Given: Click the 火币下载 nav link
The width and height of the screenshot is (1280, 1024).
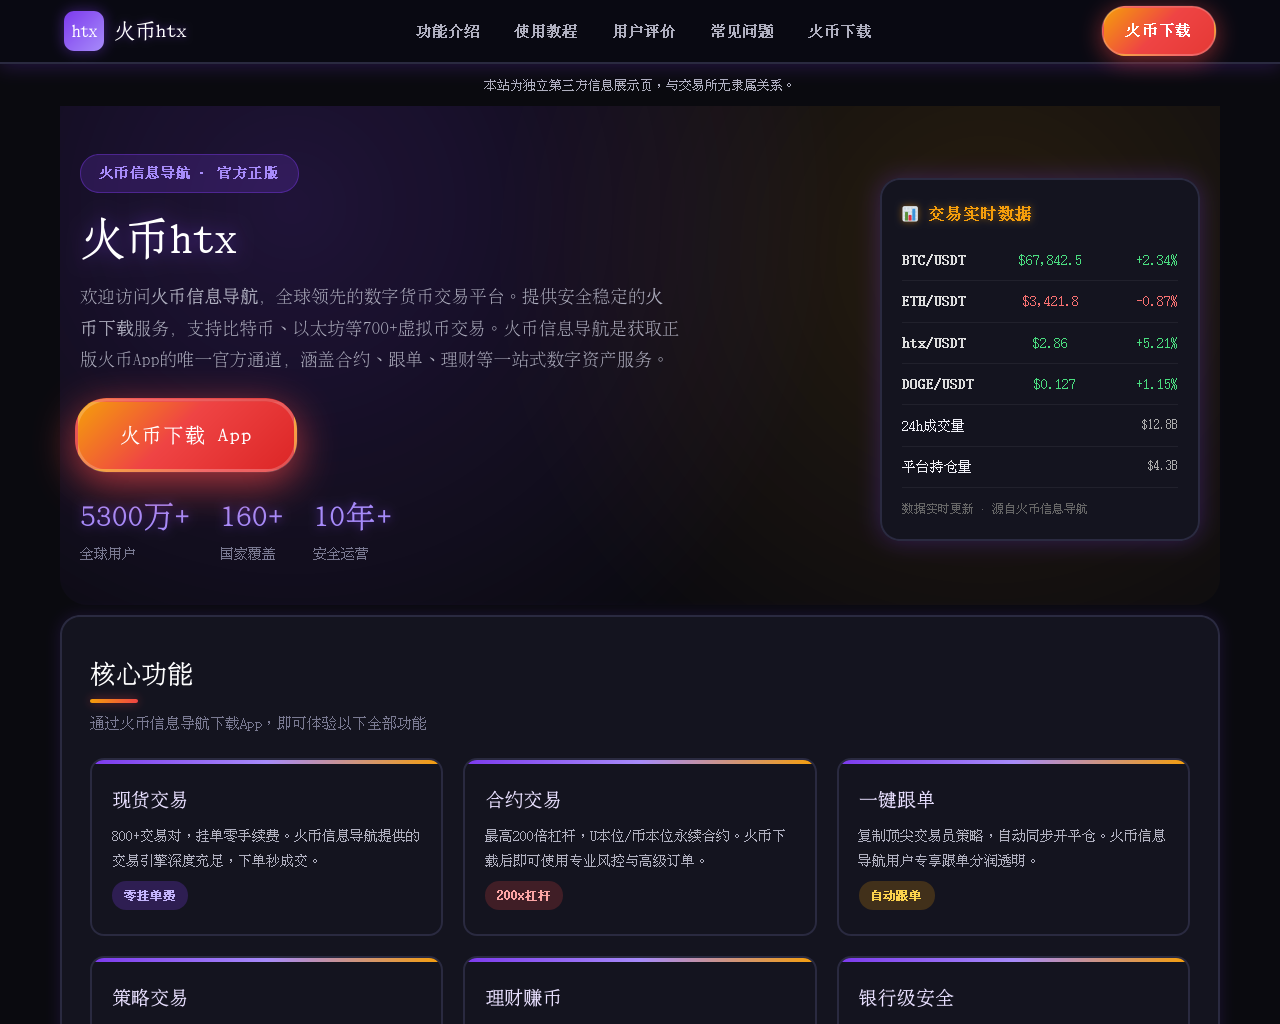Looking at the screenshot, I should pyautogui.click(x=840, y=31).
